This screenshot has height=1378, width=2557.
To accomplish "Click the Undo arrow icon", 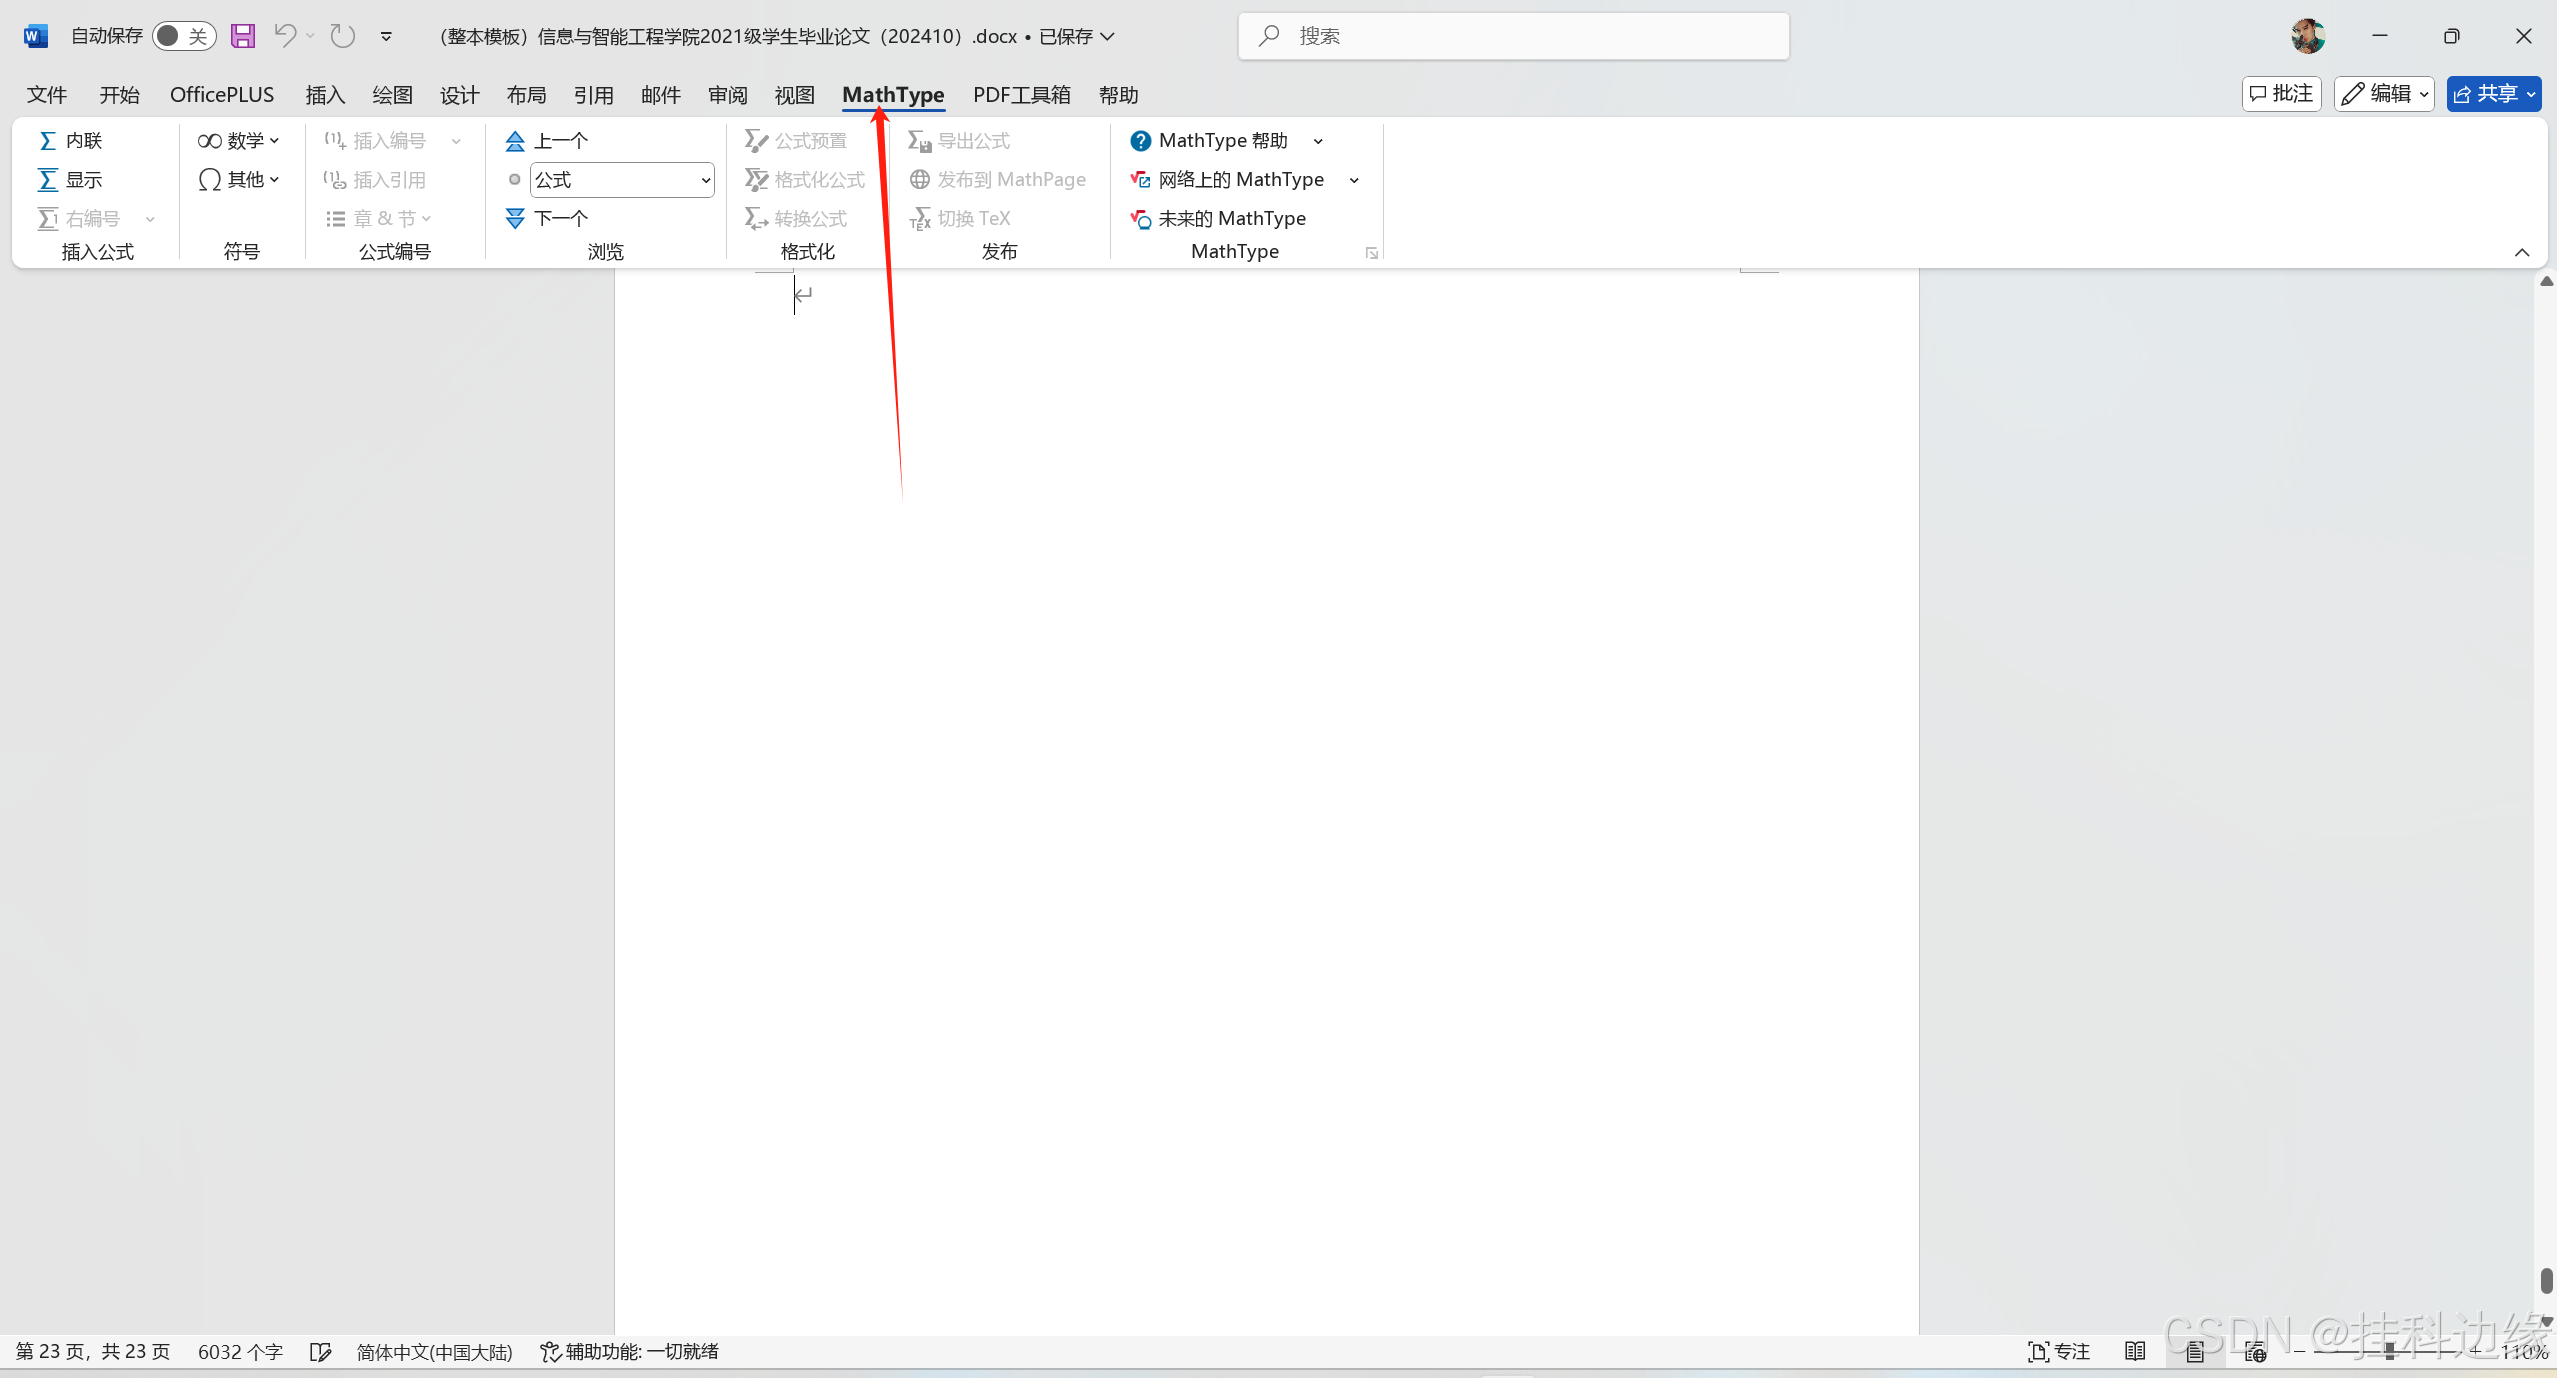I will 285,36.
